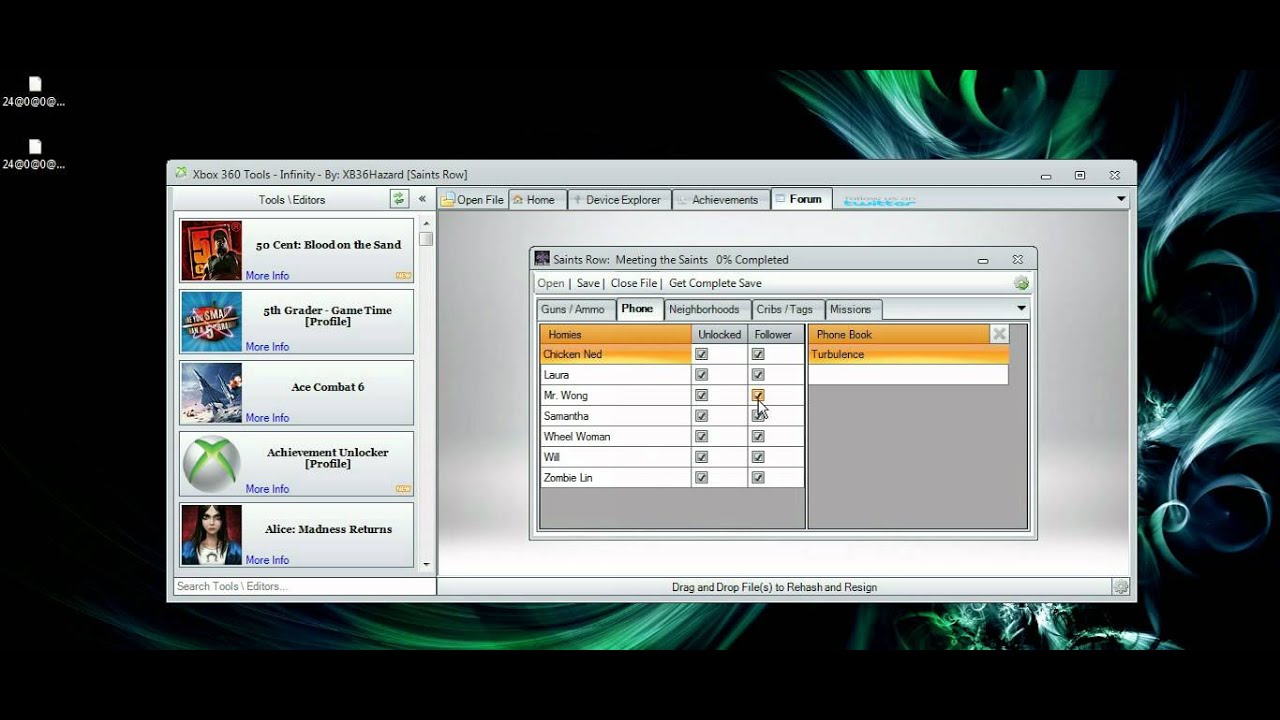The width and height of the screenshot is (1280, 720).
Task: Select the first desktop file icon
Action: tap(35, 91)
